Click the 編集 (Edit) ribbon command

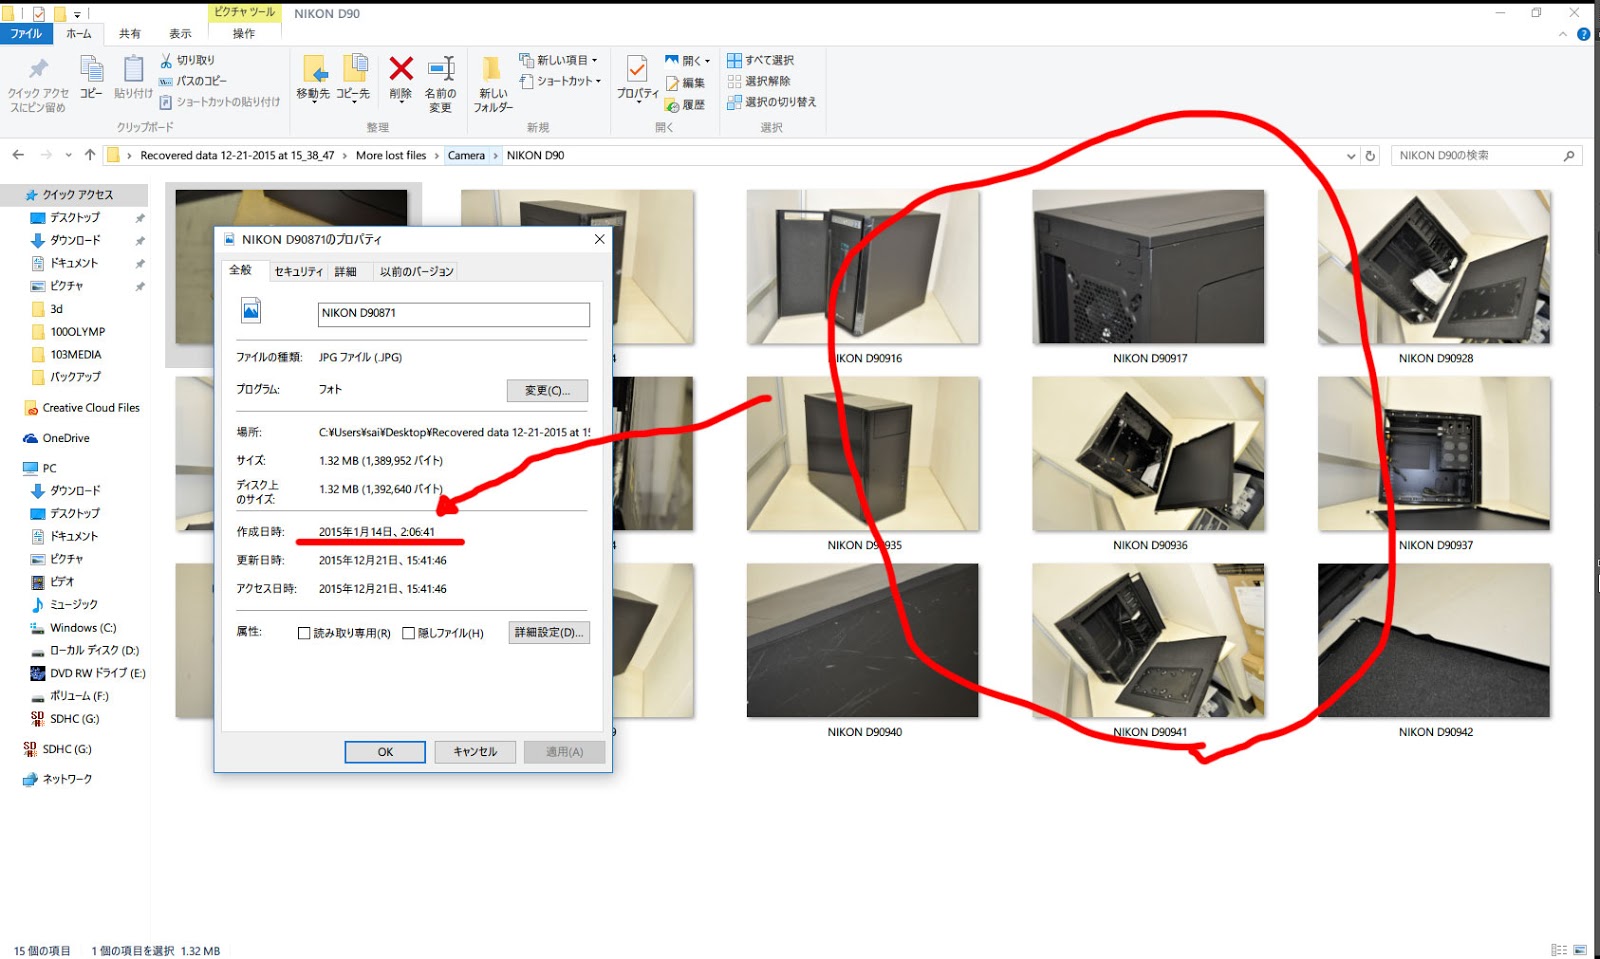pyautogui.click(x=686, y=83)
